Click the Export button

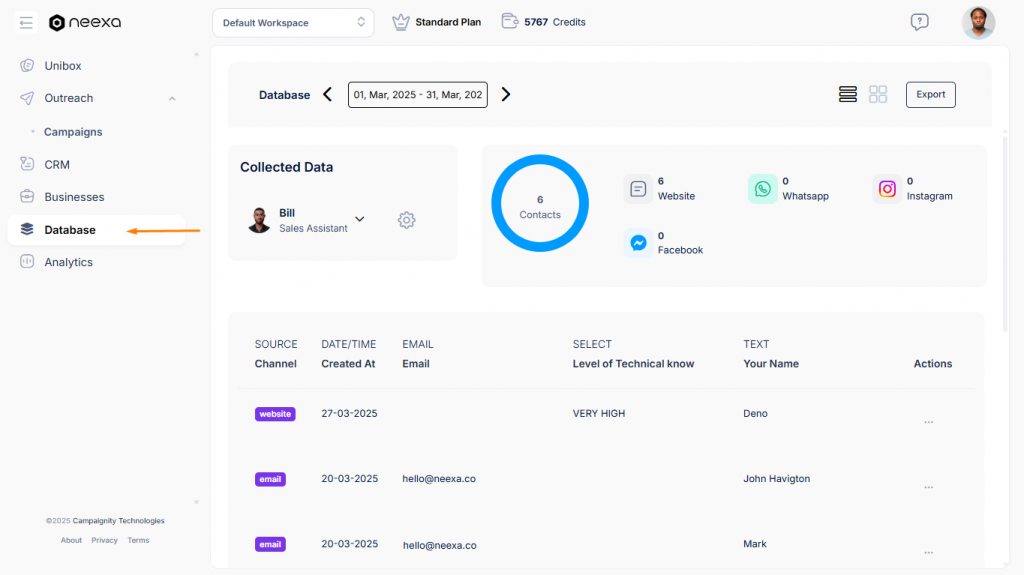point(930,94)
